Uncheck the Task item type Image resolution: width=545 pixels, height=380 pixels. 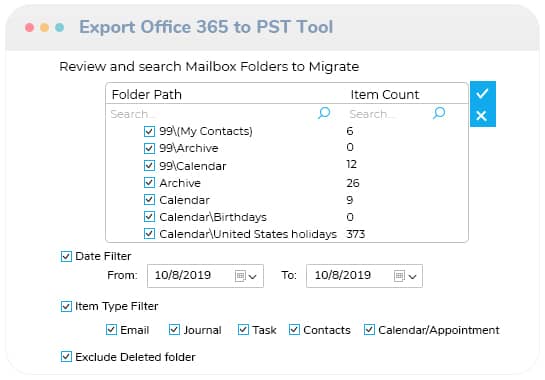tap(243, 330)
